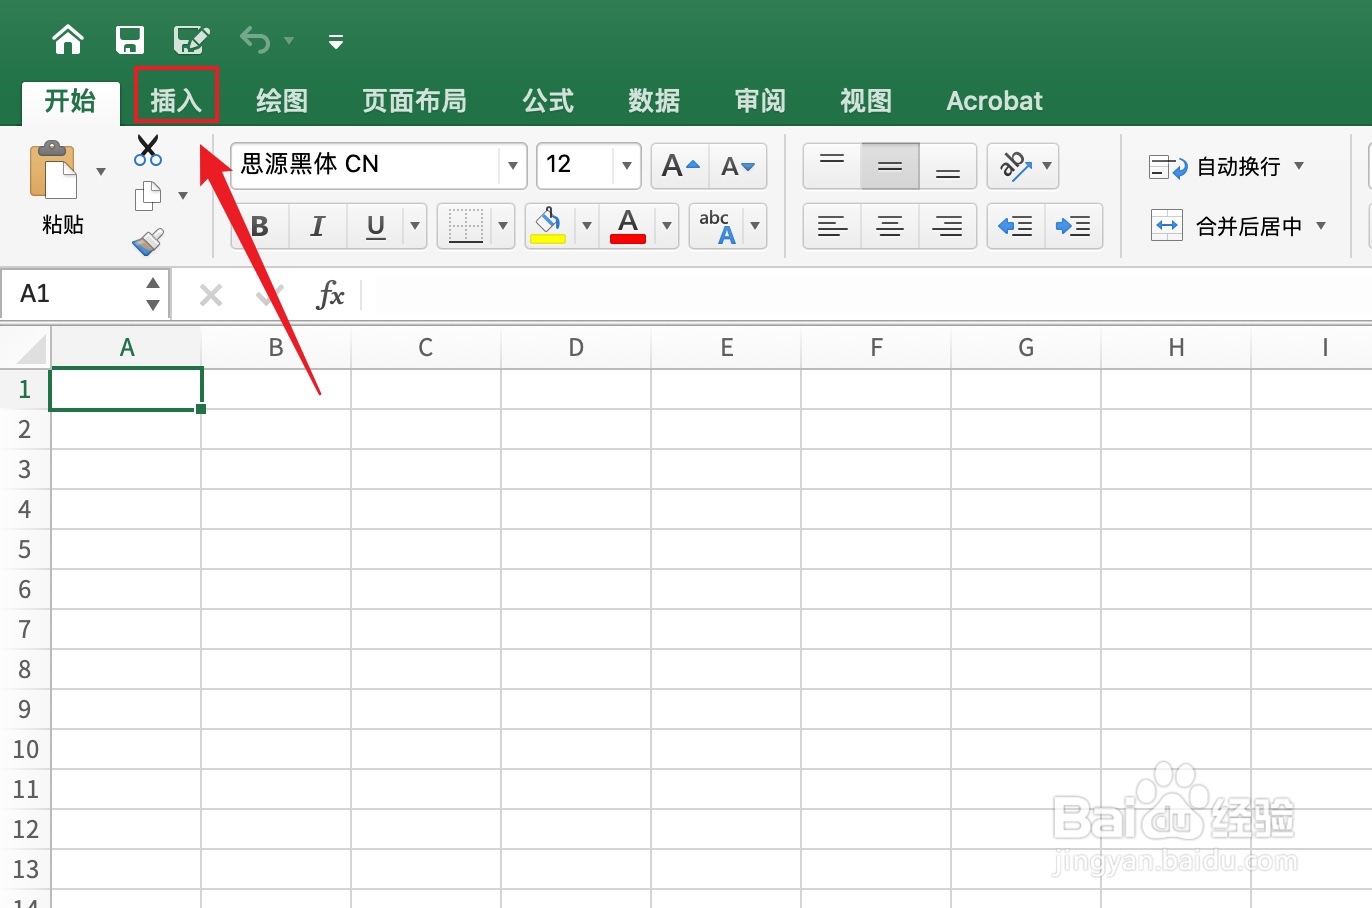The height and width of the screenshot is (908, 1372).
Task: Select middle vertical alignment
Action: click(890, 166)
